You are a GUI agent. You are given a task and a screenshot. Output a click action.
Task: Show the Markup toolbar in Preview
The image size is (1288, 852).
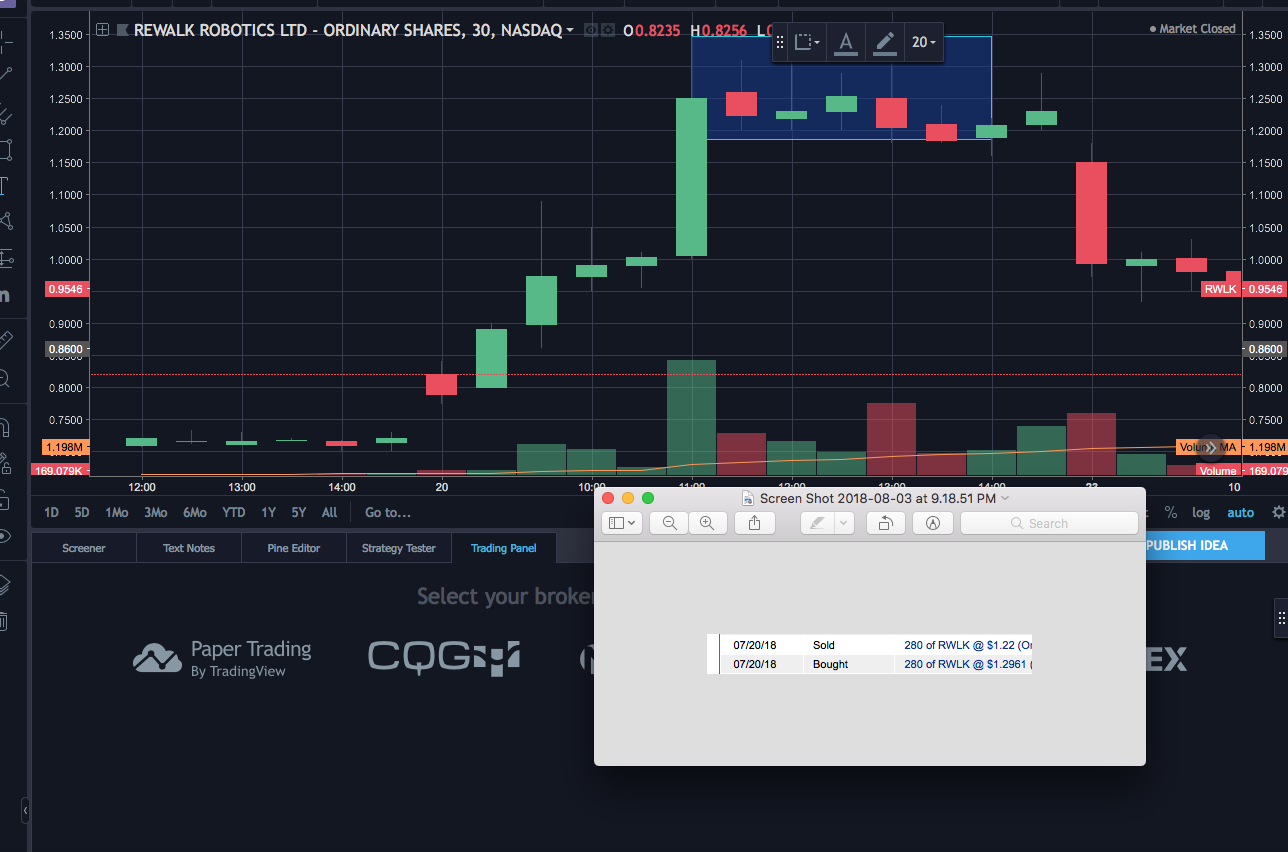click(x=933, y=523)
